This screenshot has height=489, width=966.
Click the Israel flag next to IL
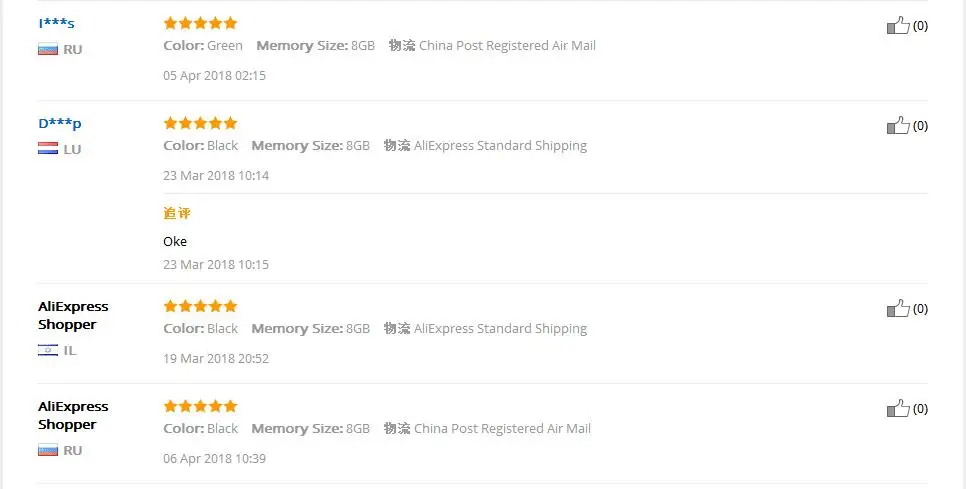47,350
